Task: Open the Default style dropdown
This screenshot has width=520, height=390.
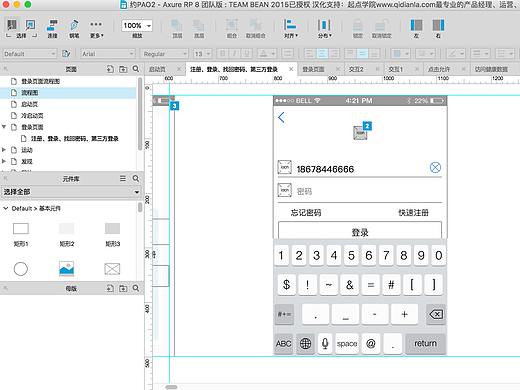Action: click(29, 54)
